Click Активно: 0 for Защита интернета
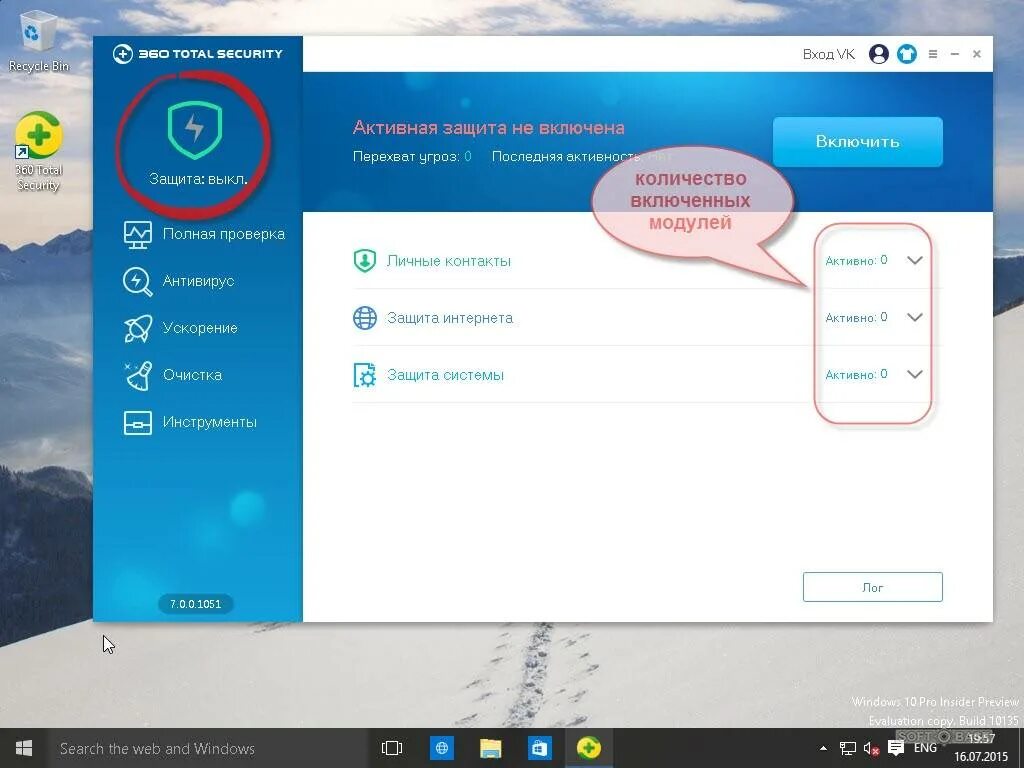This screenshot has width=1024, height=768. coord(856,317)
